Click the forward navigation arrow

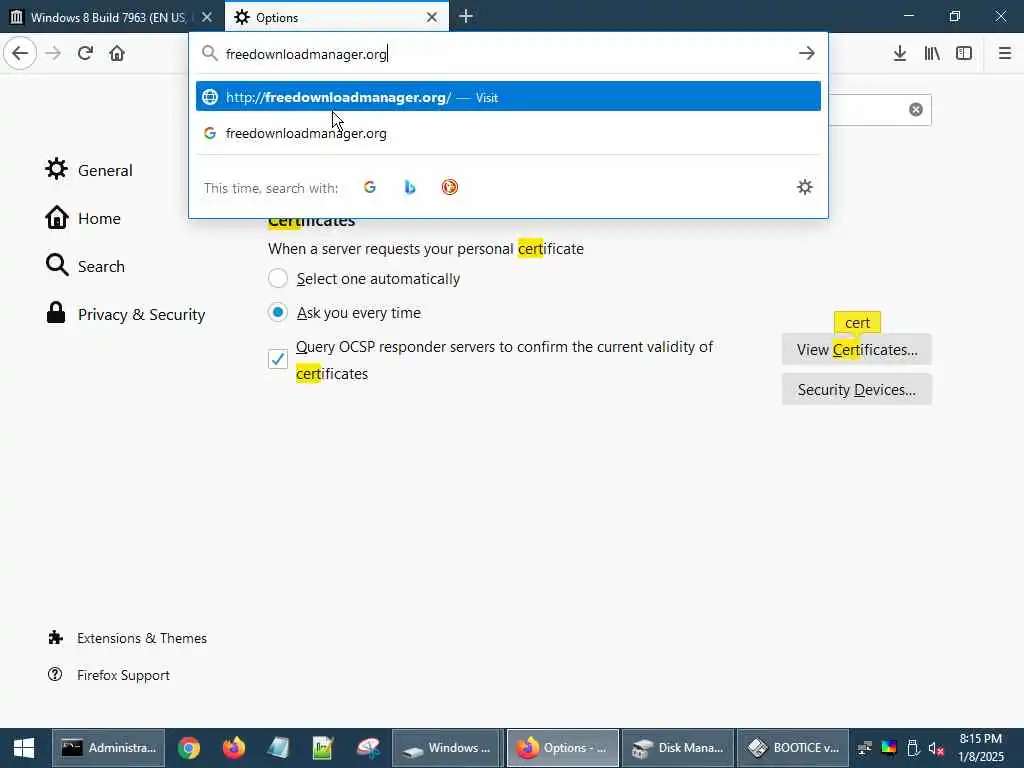click(x=54, y=53)
